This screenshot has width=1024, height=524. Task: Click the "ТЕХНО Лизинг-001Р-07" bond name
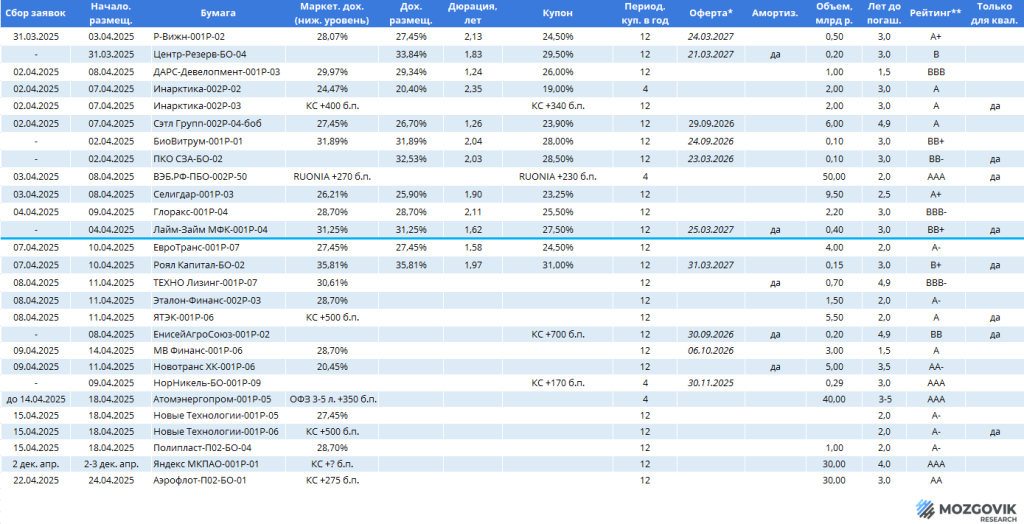click(x=205, y=283)
